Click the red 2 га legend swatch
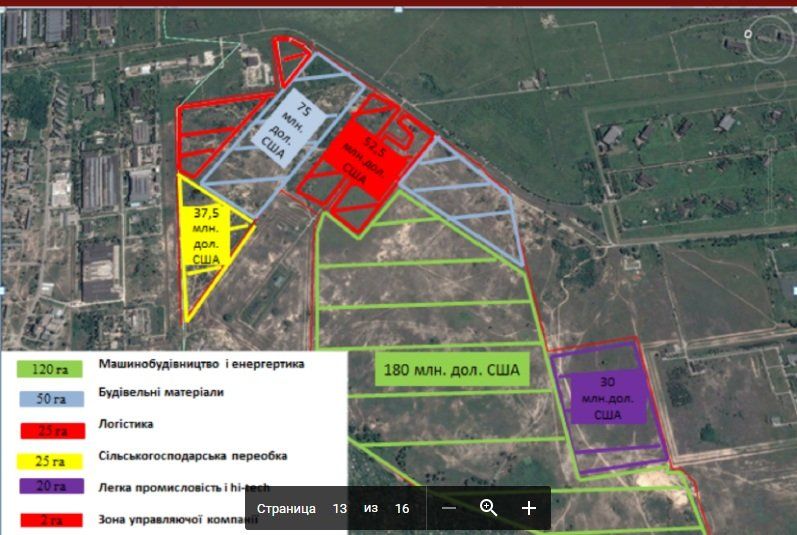 [50, 521]
